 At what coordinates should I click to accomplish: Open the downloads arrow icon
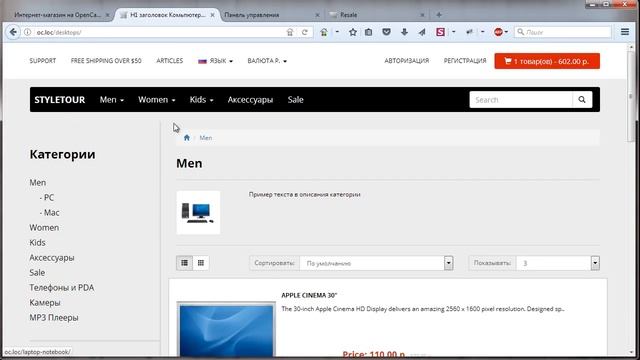(x=404, y=32)
